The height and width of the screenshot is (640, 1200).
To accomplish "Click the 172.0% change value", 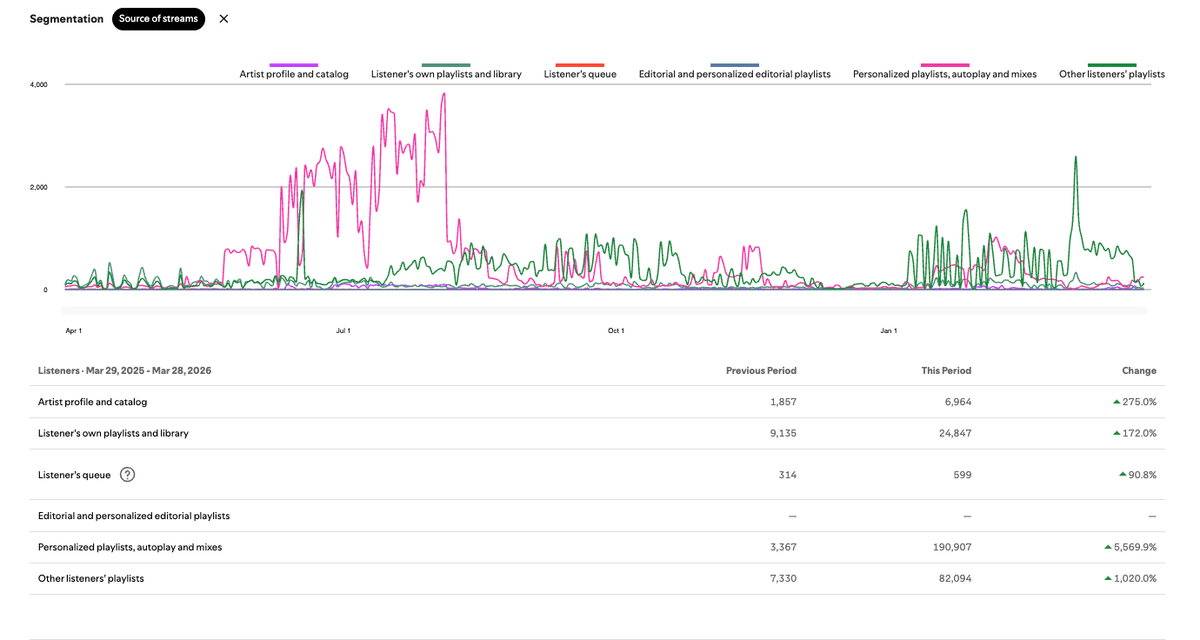I will coord(1139,433).
